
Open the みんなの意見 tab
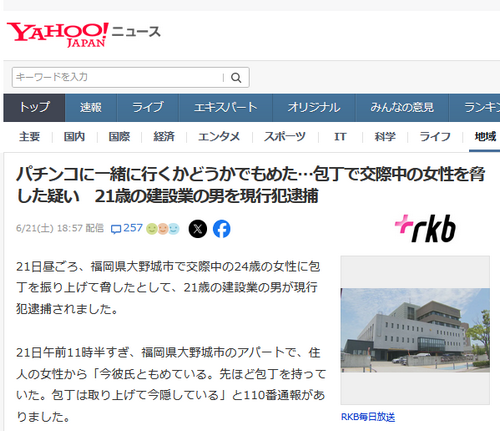pos(402,108)
